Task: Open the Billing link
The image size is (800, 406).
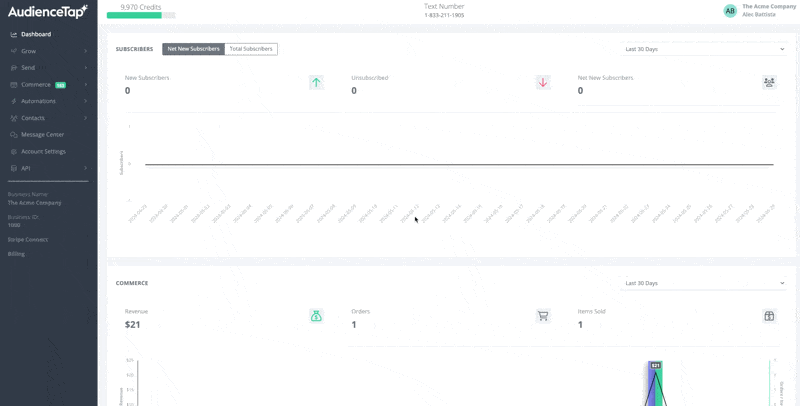Action: coord(16,254)
